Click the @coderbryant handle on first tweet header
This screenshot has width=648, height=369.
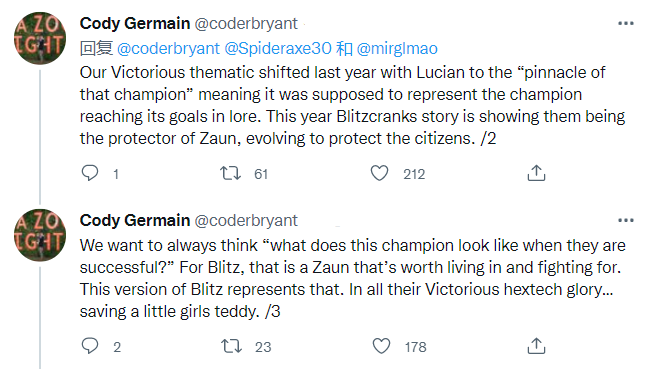click(x=246, y=24)
